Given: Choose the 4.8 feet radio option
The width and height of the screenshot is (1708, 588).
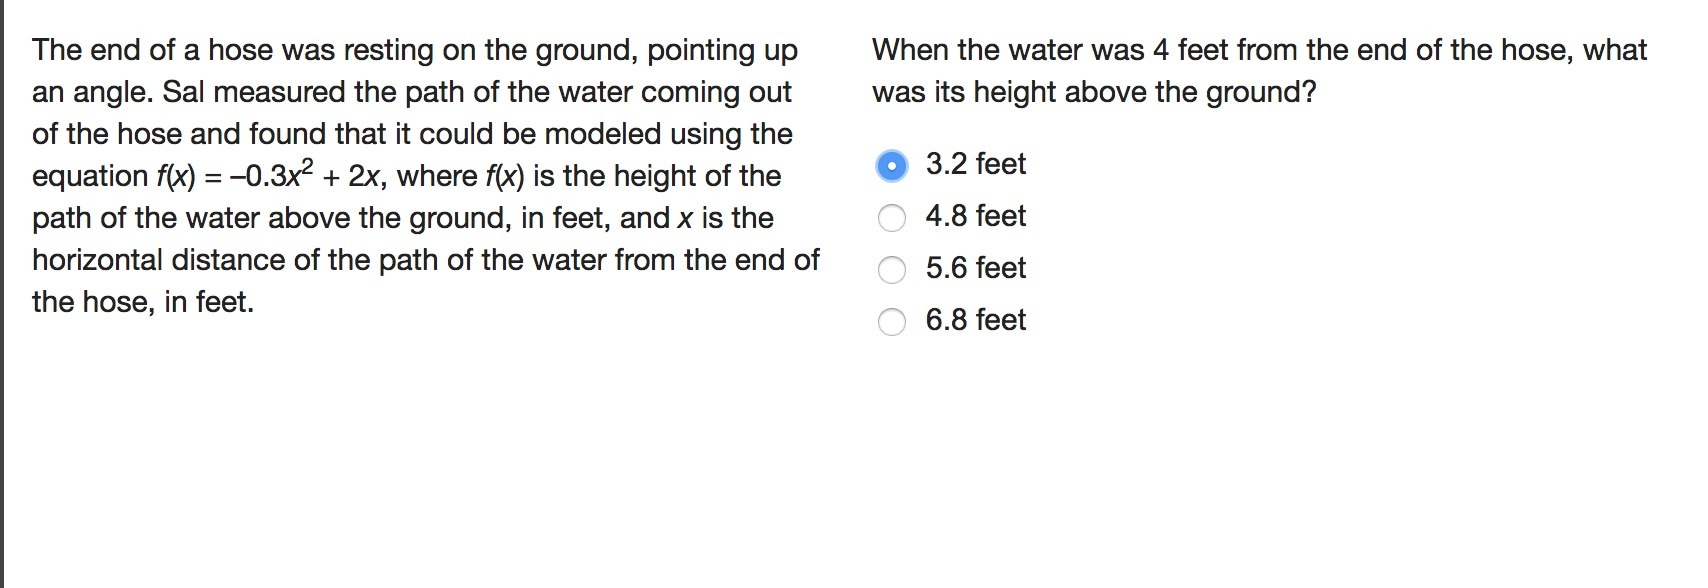Looking at the screenshot, I should tap(891, 217).
